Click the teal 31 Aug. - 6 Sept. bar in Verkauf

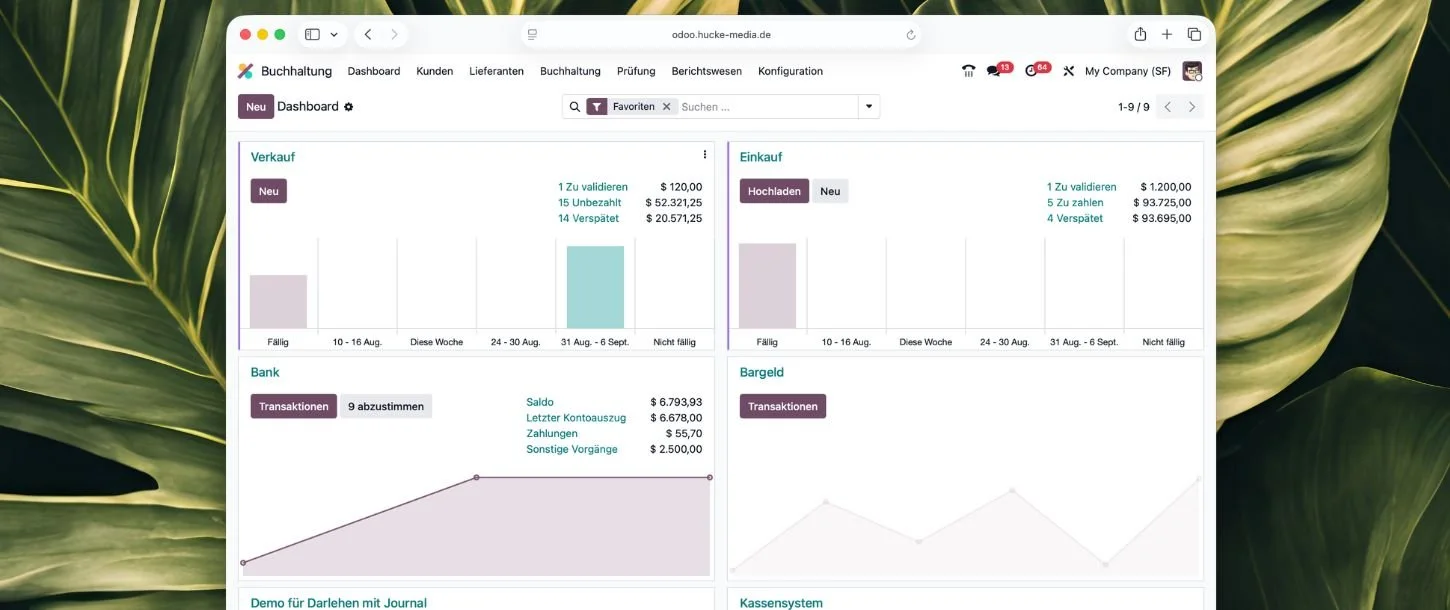tap(595, 287)
